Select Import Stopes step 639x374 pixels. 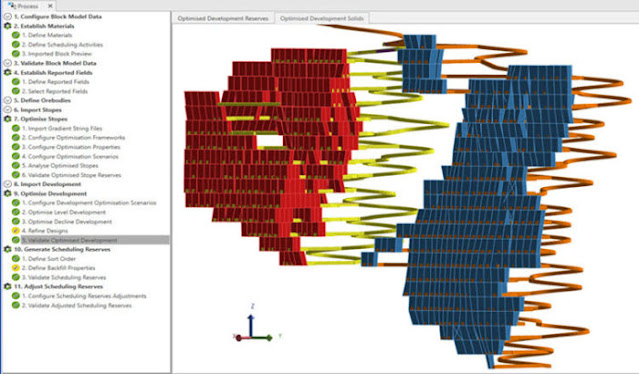[x=37, y=110]
